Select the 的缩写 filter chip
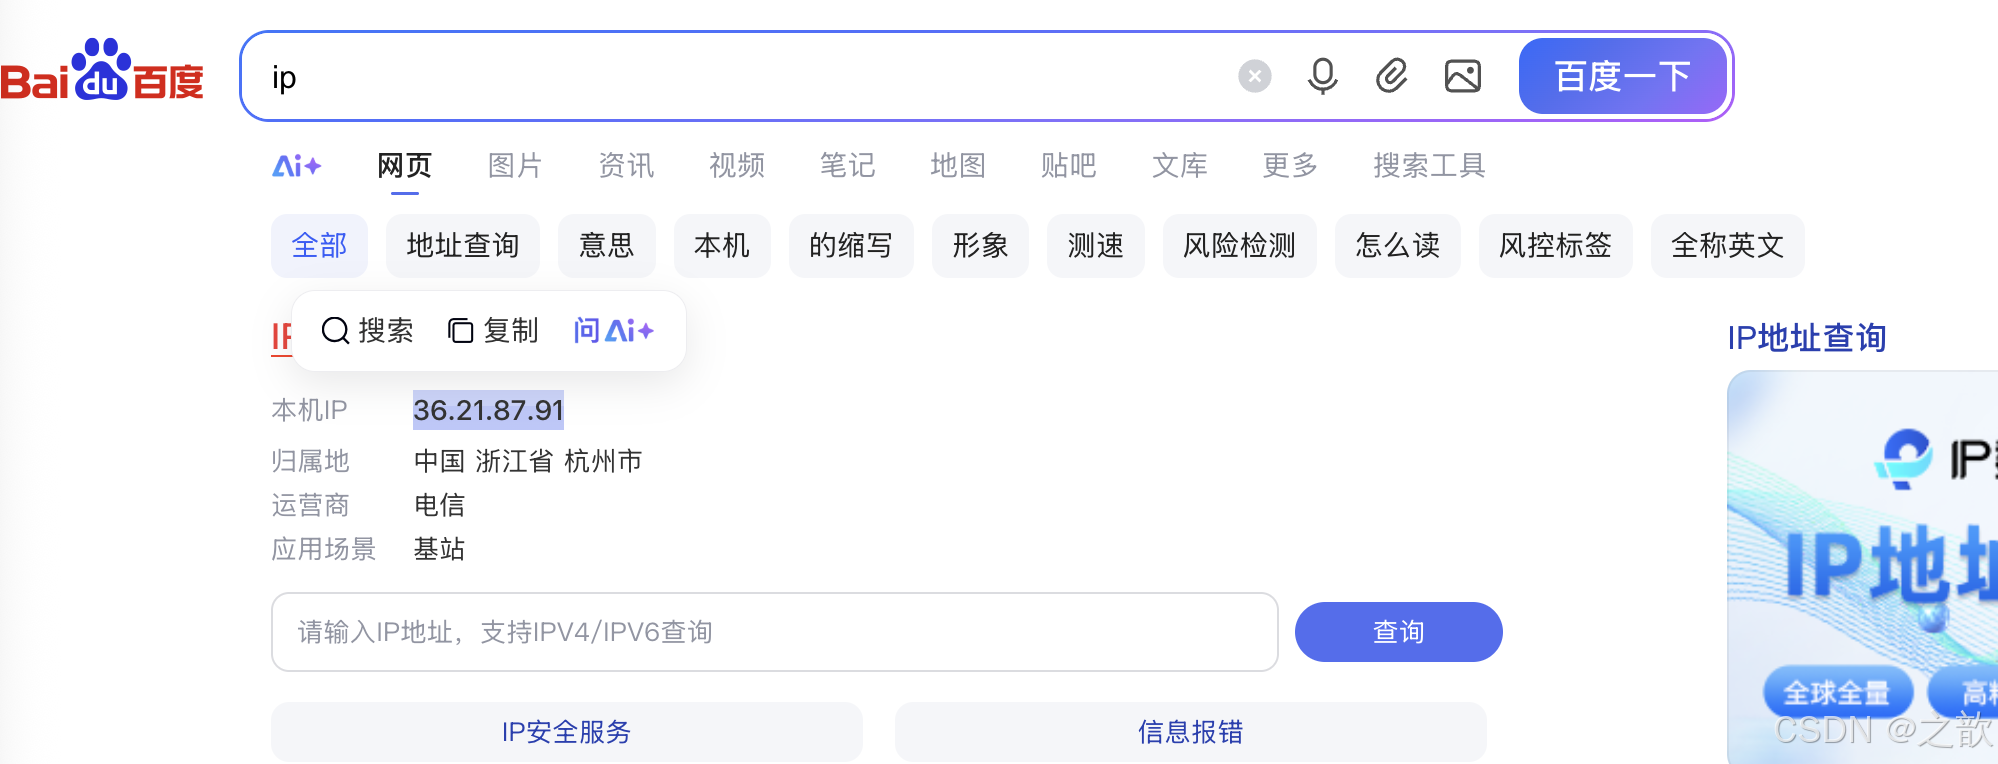Viewport: 1998px width, 764px height. 851,246
